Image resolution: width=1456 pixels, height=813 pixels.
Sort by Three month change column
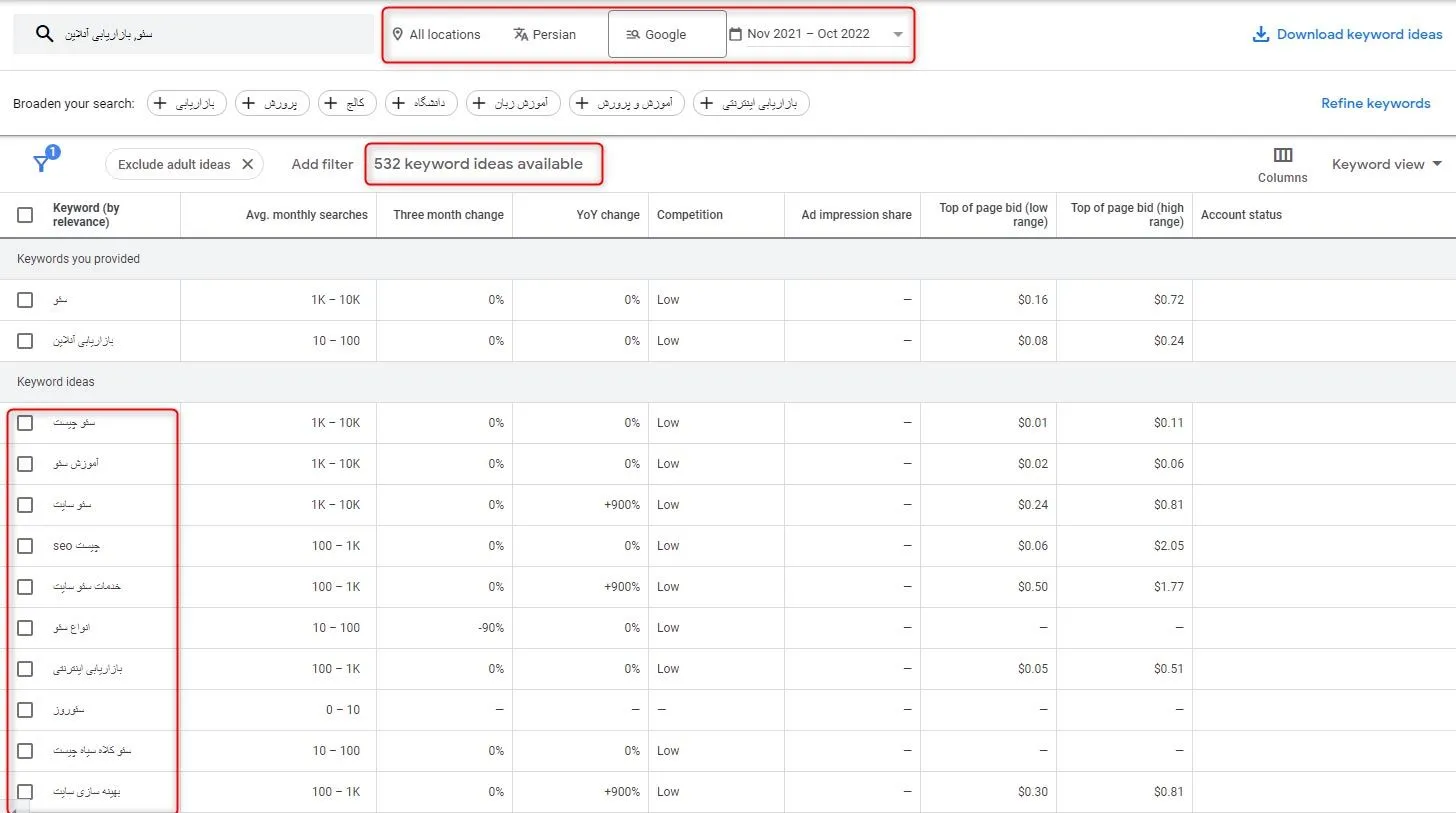tap(448, 214)
